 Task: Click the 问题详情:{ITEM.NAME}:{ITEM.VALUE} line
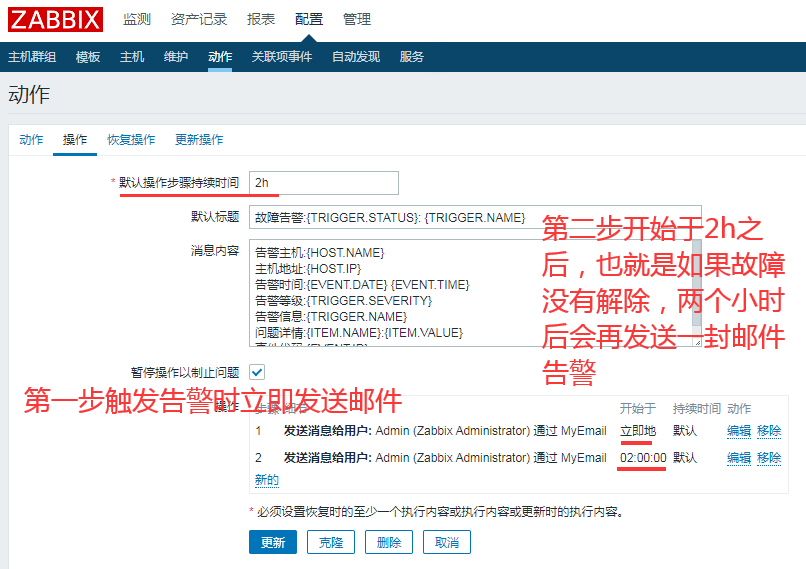359,333
